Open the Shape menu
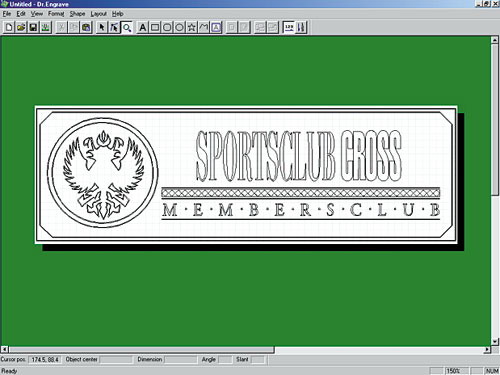Screen dimensions: 500x375 pyautogui.click(x=77, y=14)
